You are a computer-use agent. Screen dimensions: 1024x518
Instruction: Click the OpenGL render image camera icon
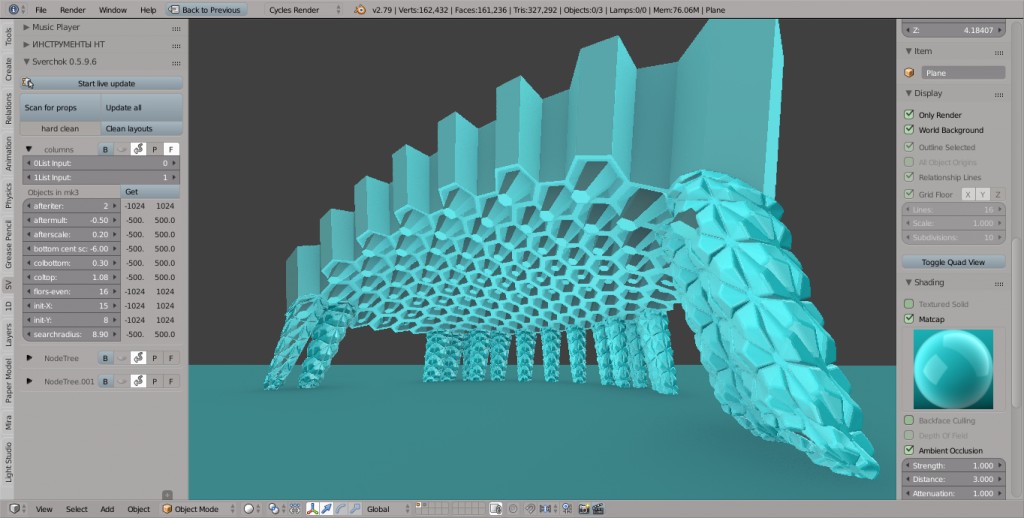(580, 509)
